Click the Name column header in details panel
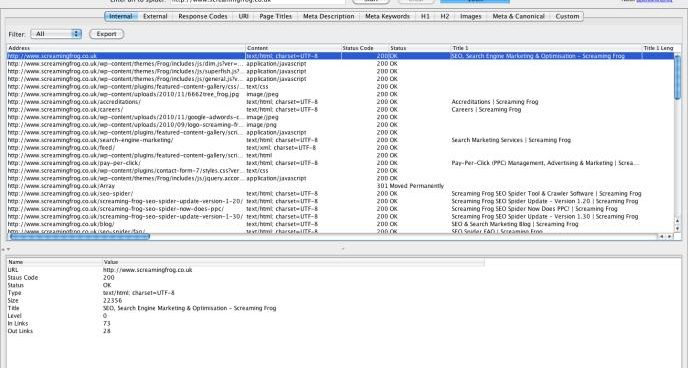 click(54, 262)
